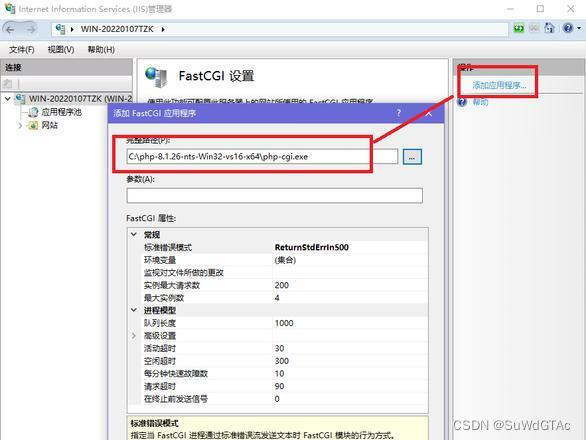Click the 在终止前发送信号 value 0
The height and width of the screenshot is (440, 586).
click(x=277, y=399)
